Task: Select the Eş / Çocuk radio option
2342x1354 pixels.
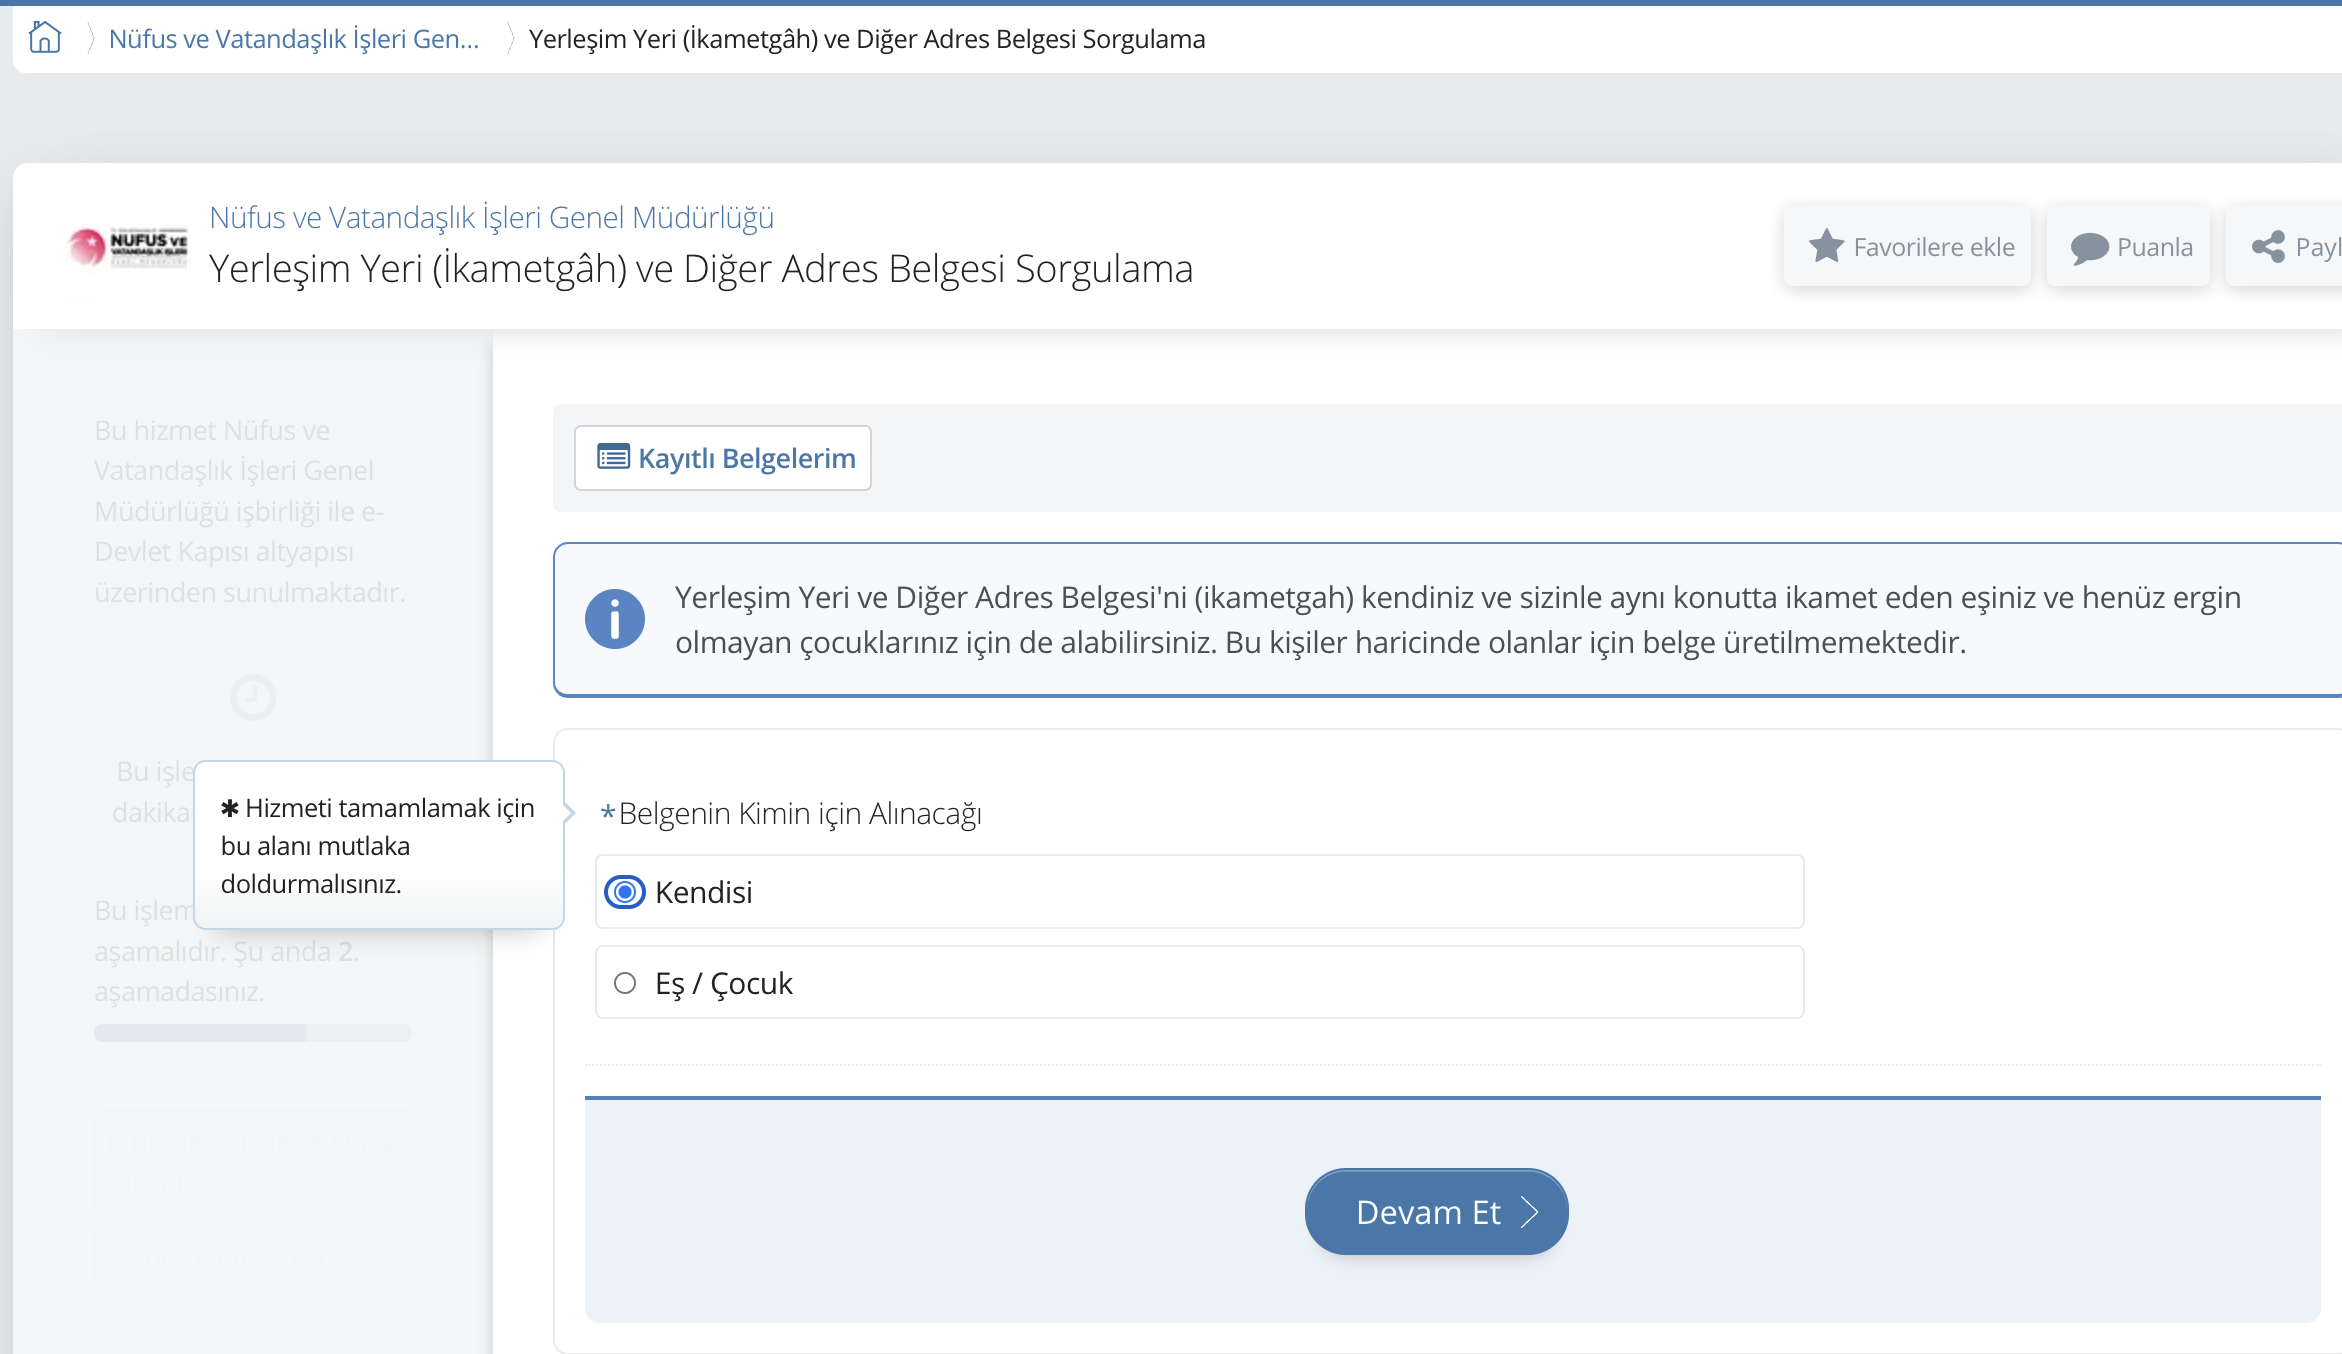Action: click(624, 982)
